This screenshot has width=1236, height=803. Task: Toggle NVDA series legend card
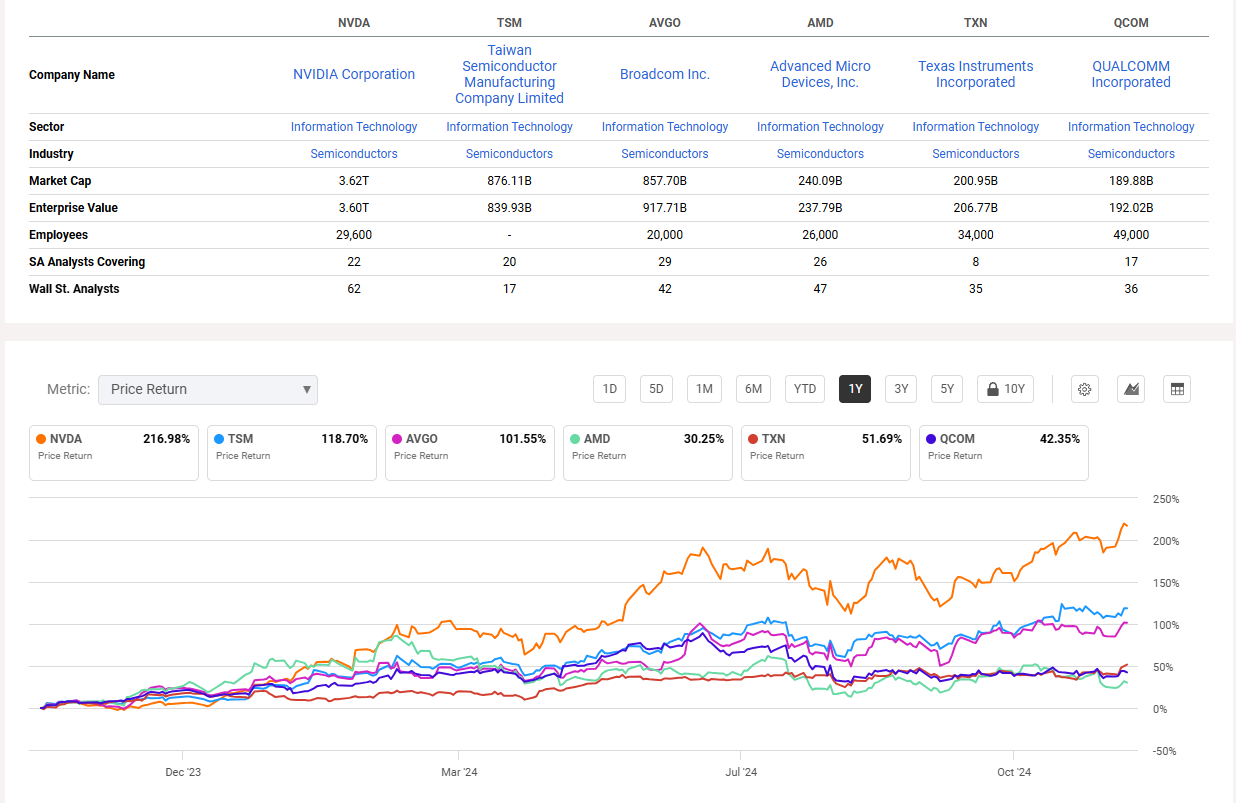(x=114, y=452)
